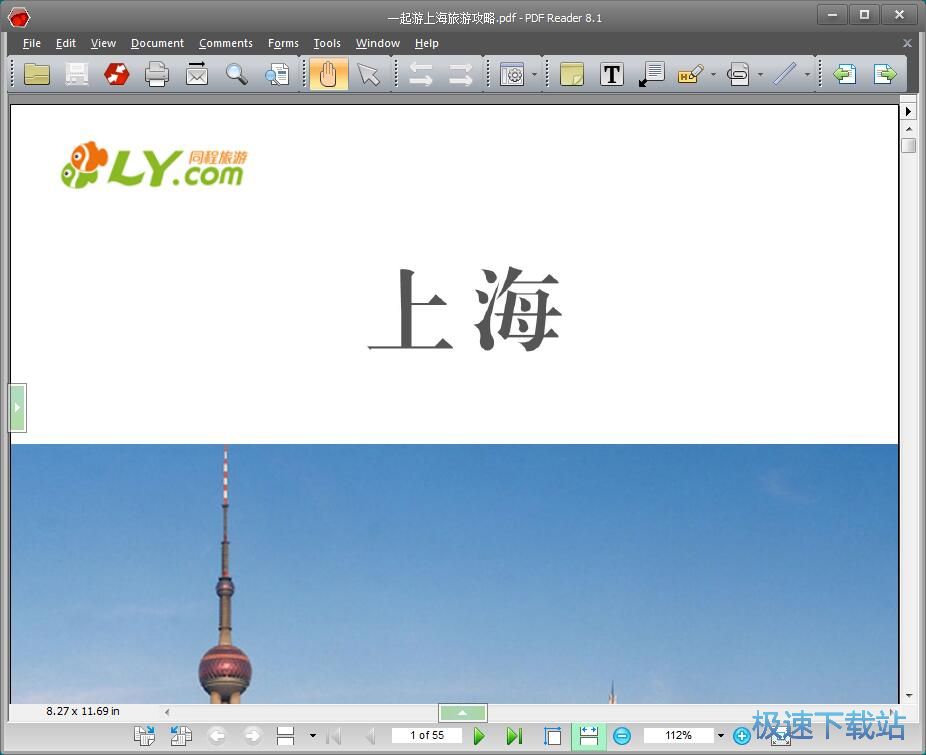926x755 pixels.
Task: Activate the text Highlight tool
Action: point(688,74)
